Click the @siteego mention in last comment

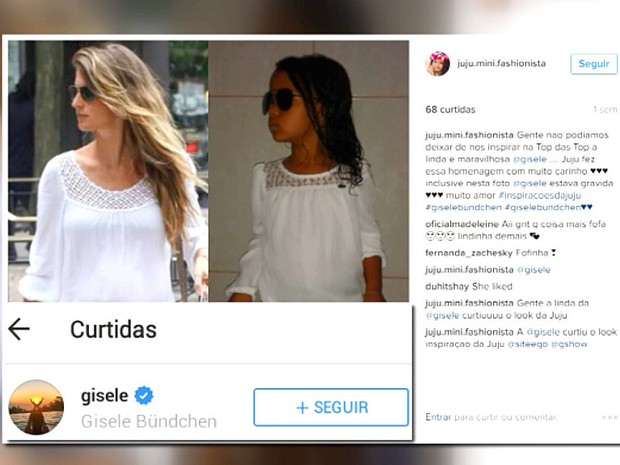[x=528, y=344]
